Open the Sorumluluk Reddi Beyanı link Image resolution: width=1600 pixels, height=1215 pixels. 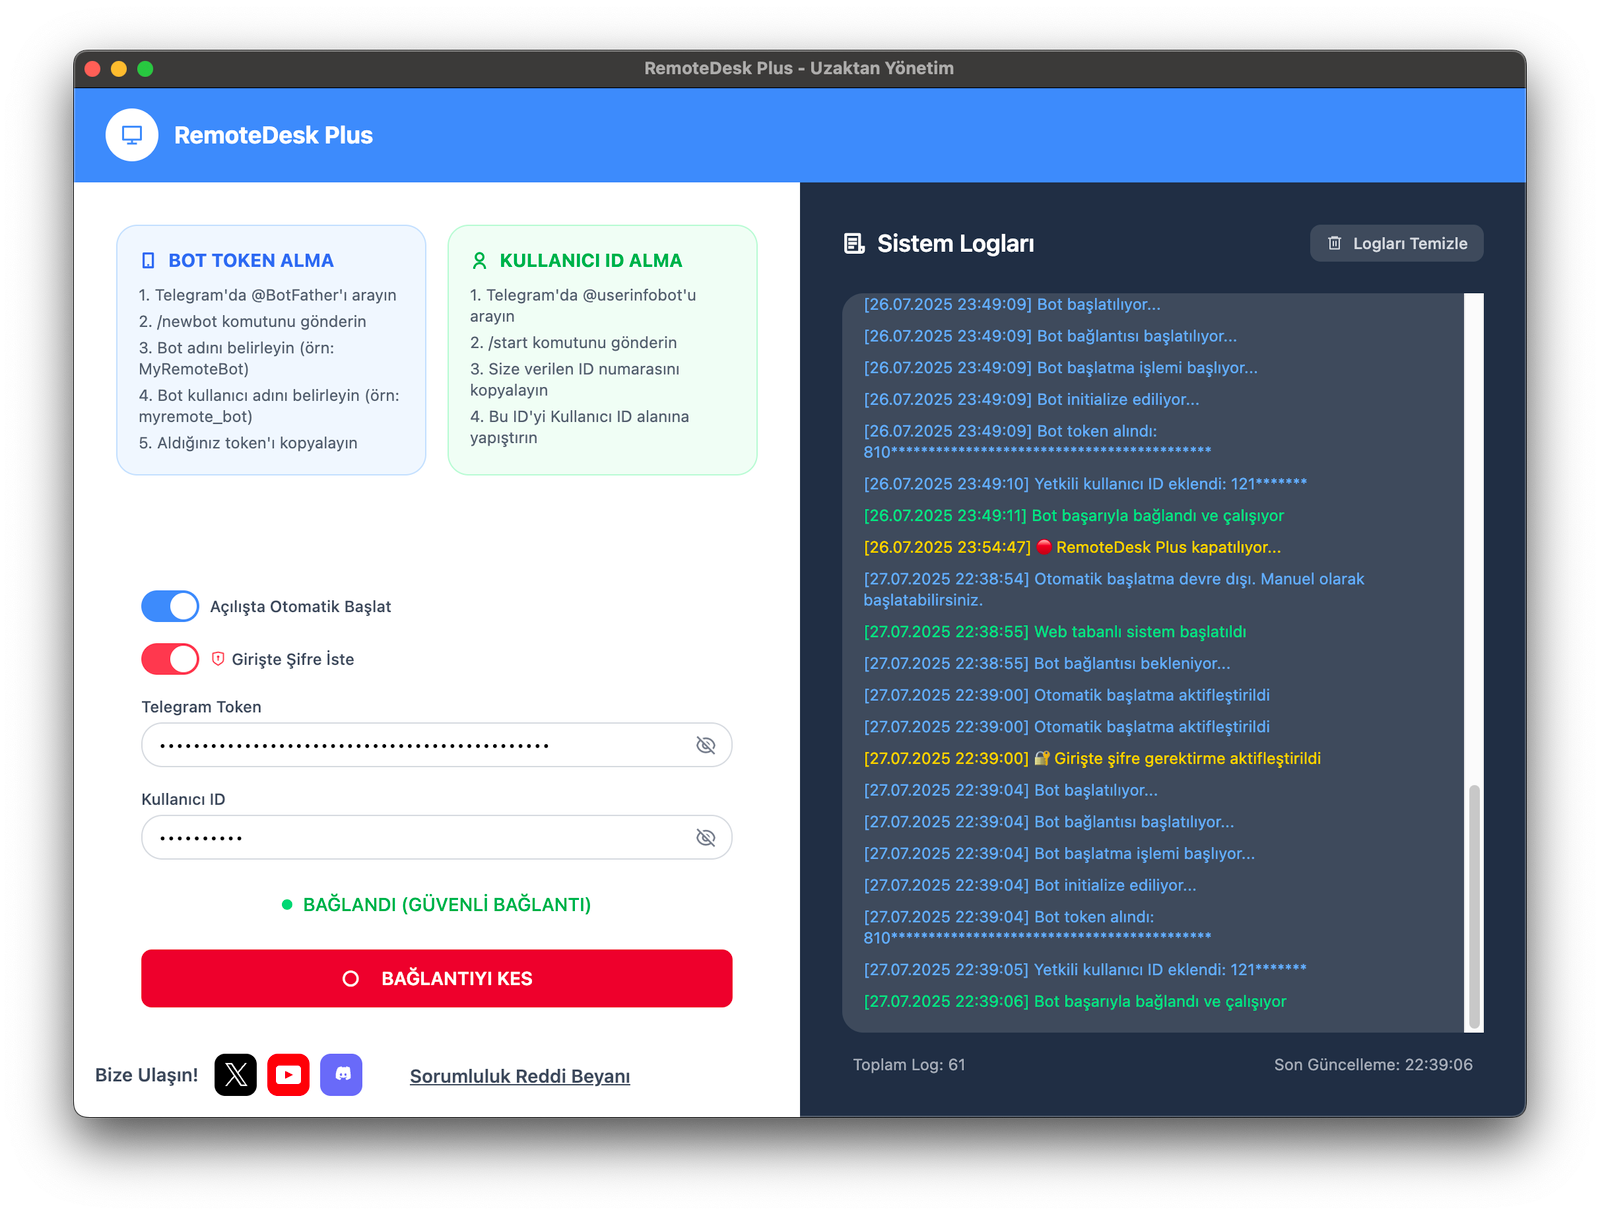pos(520,1076)
